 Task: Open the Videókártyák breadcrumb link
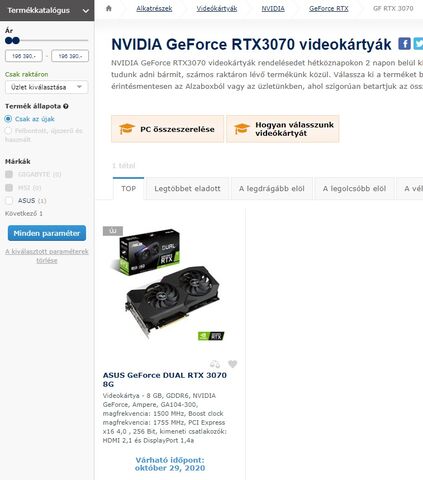click(x=217, y=9)
